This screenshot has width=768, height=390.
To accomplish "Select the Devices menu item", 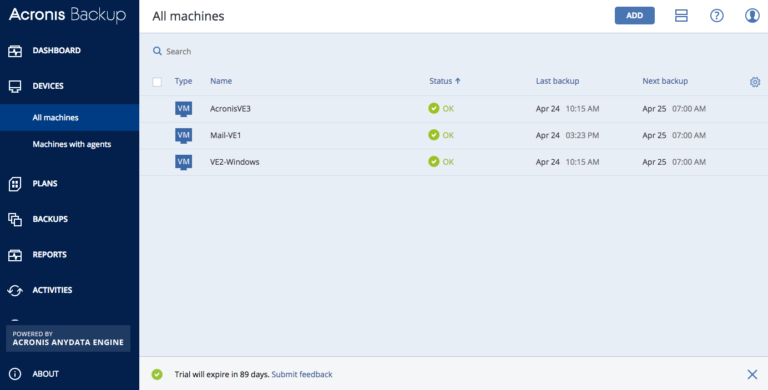I will click(x=48, y=86).
